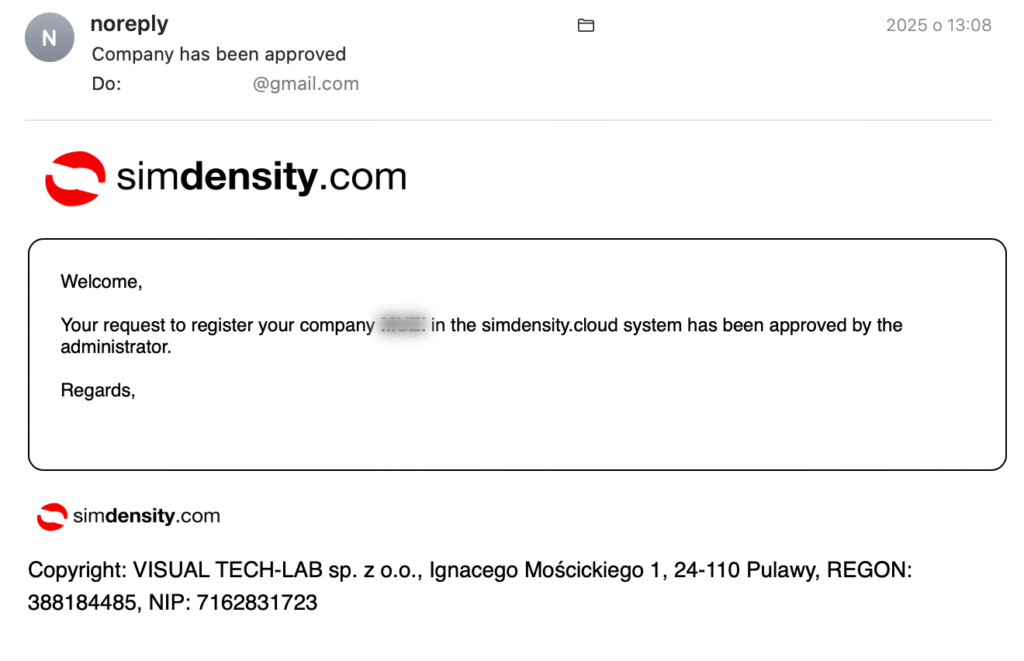Click the large simdensity.com wordmark text

pyautogui.click(x=261, y=178)
